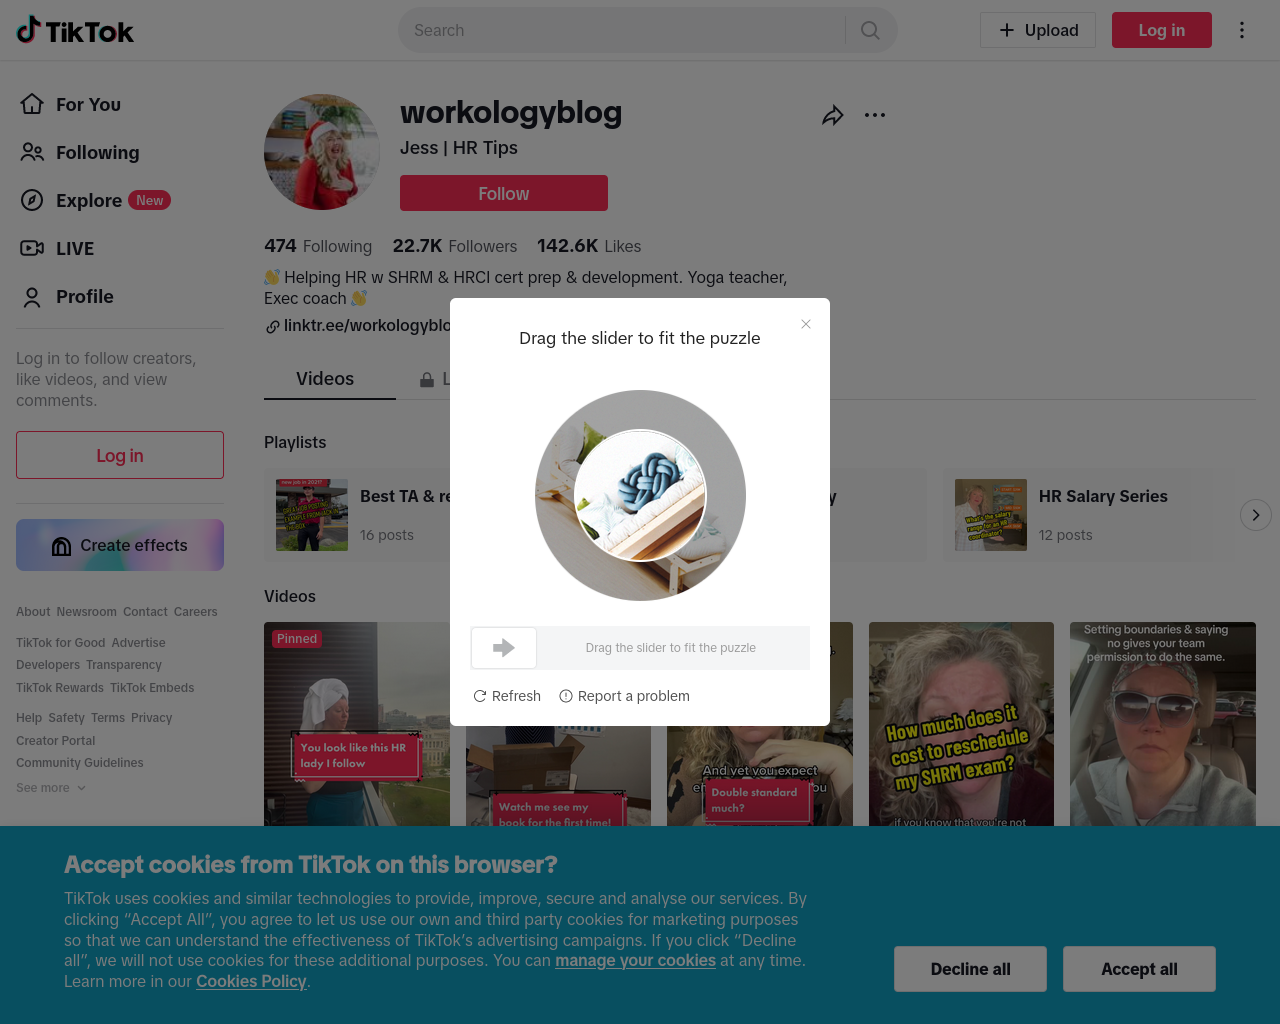
Task: Select the Videos tab
Action: pos(325,379)
